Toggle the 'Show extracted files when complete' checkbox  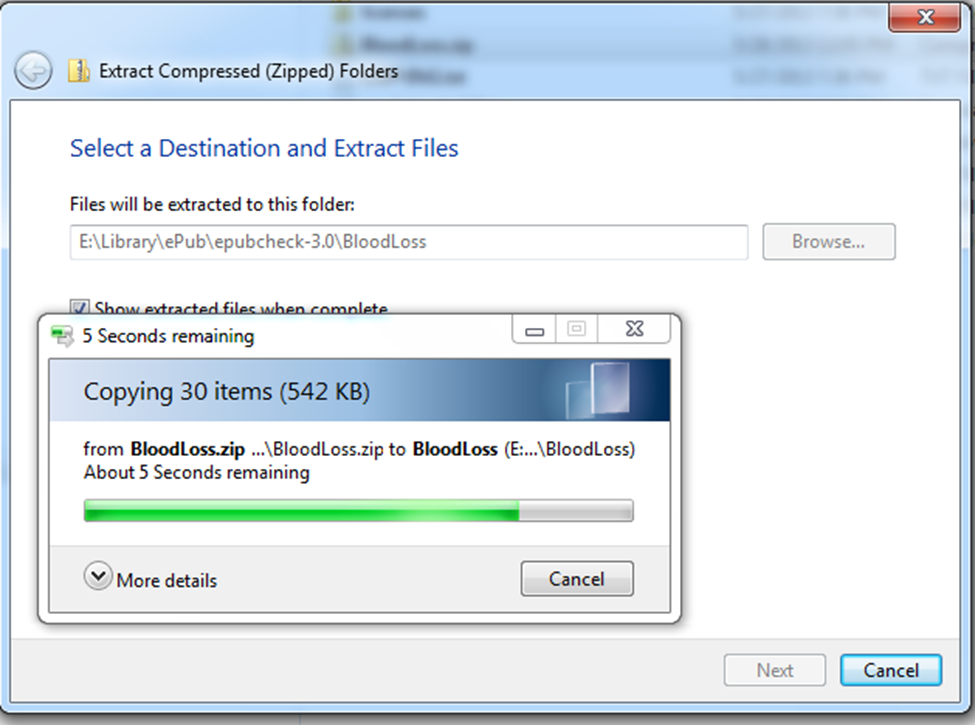click(79, 307)
